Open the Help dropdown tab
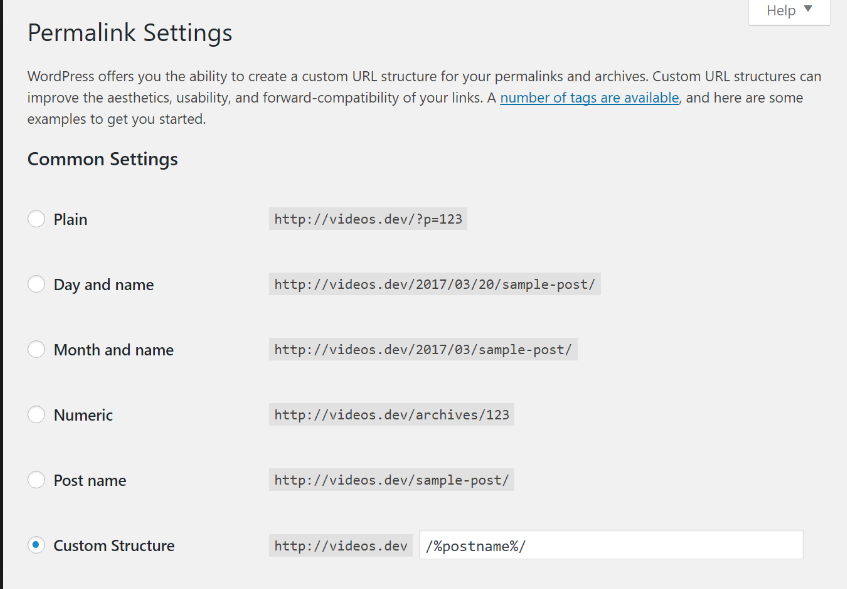Screen dimensions: 847x589 click(788, 11)
